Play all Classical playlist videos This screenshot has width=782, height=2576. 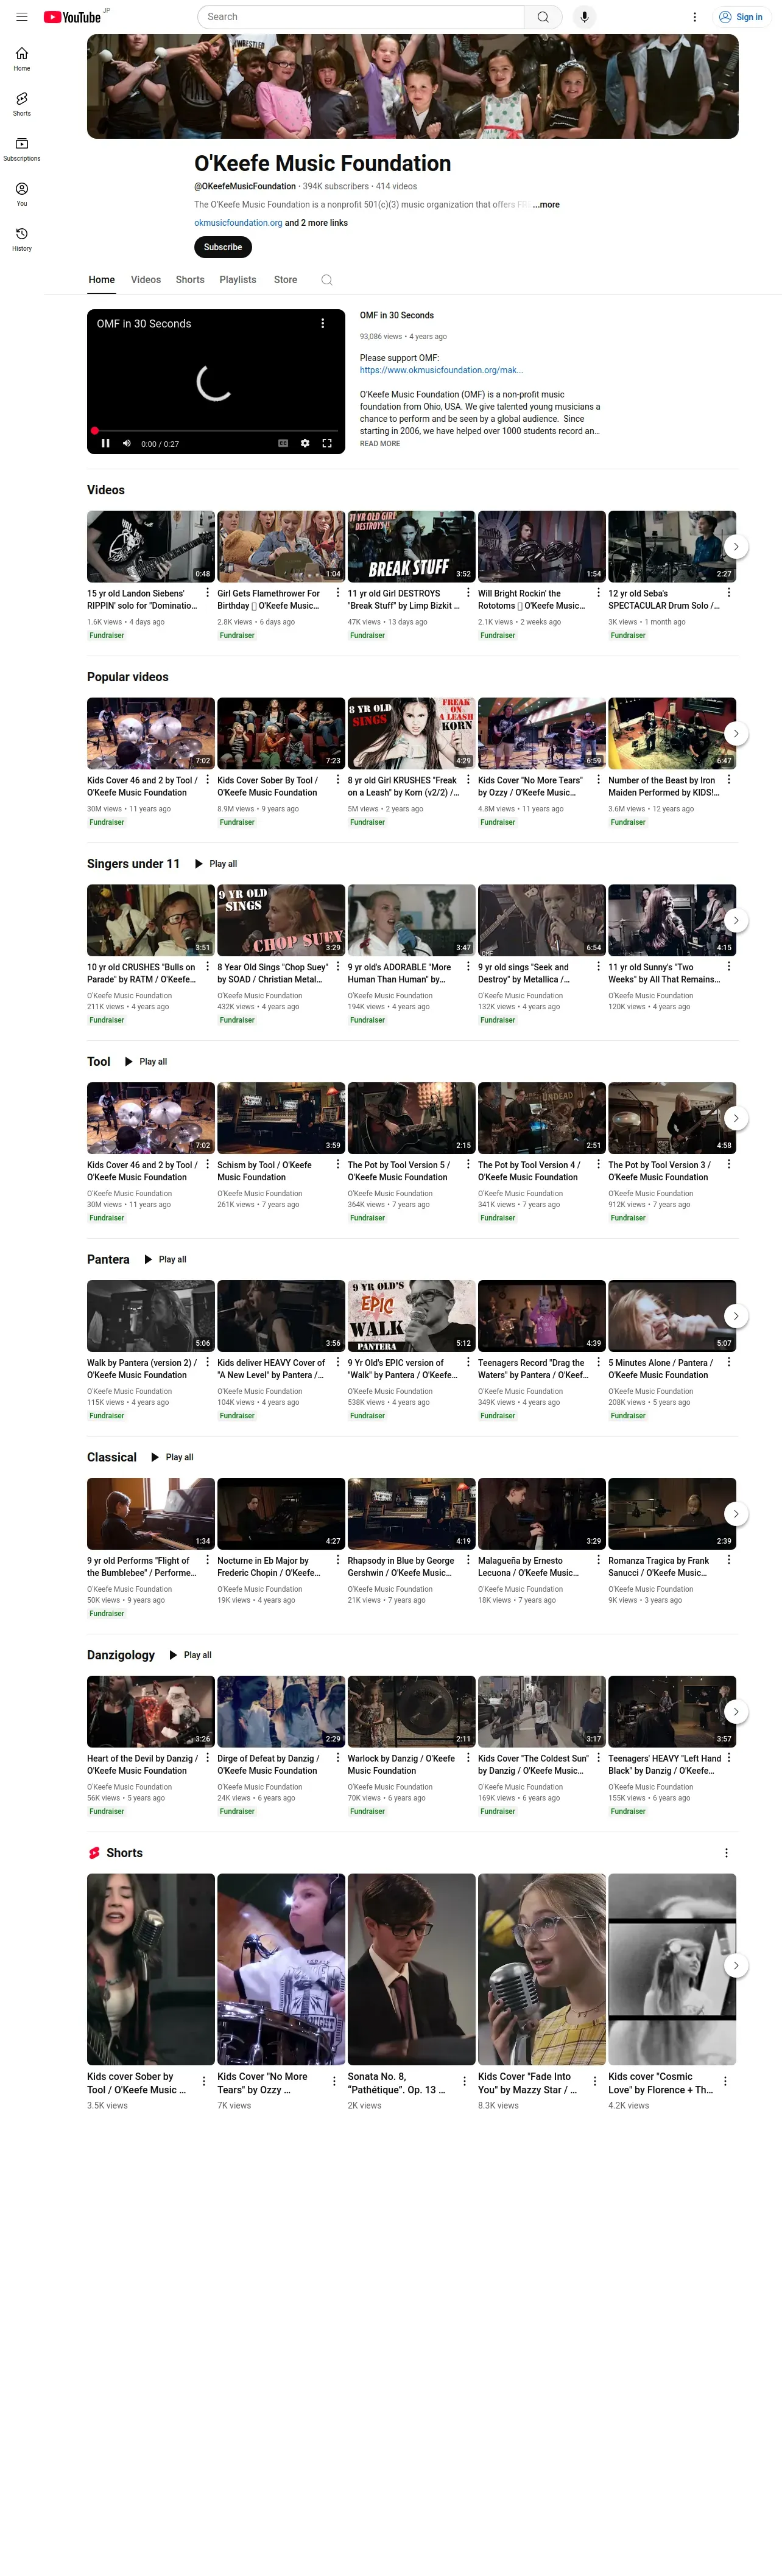tap(172, 1458)
